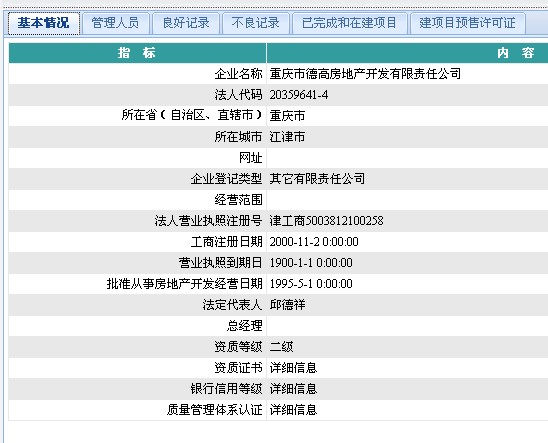
Task: Open the 建项目预售许可证 tab
Action: click(468, 23)
